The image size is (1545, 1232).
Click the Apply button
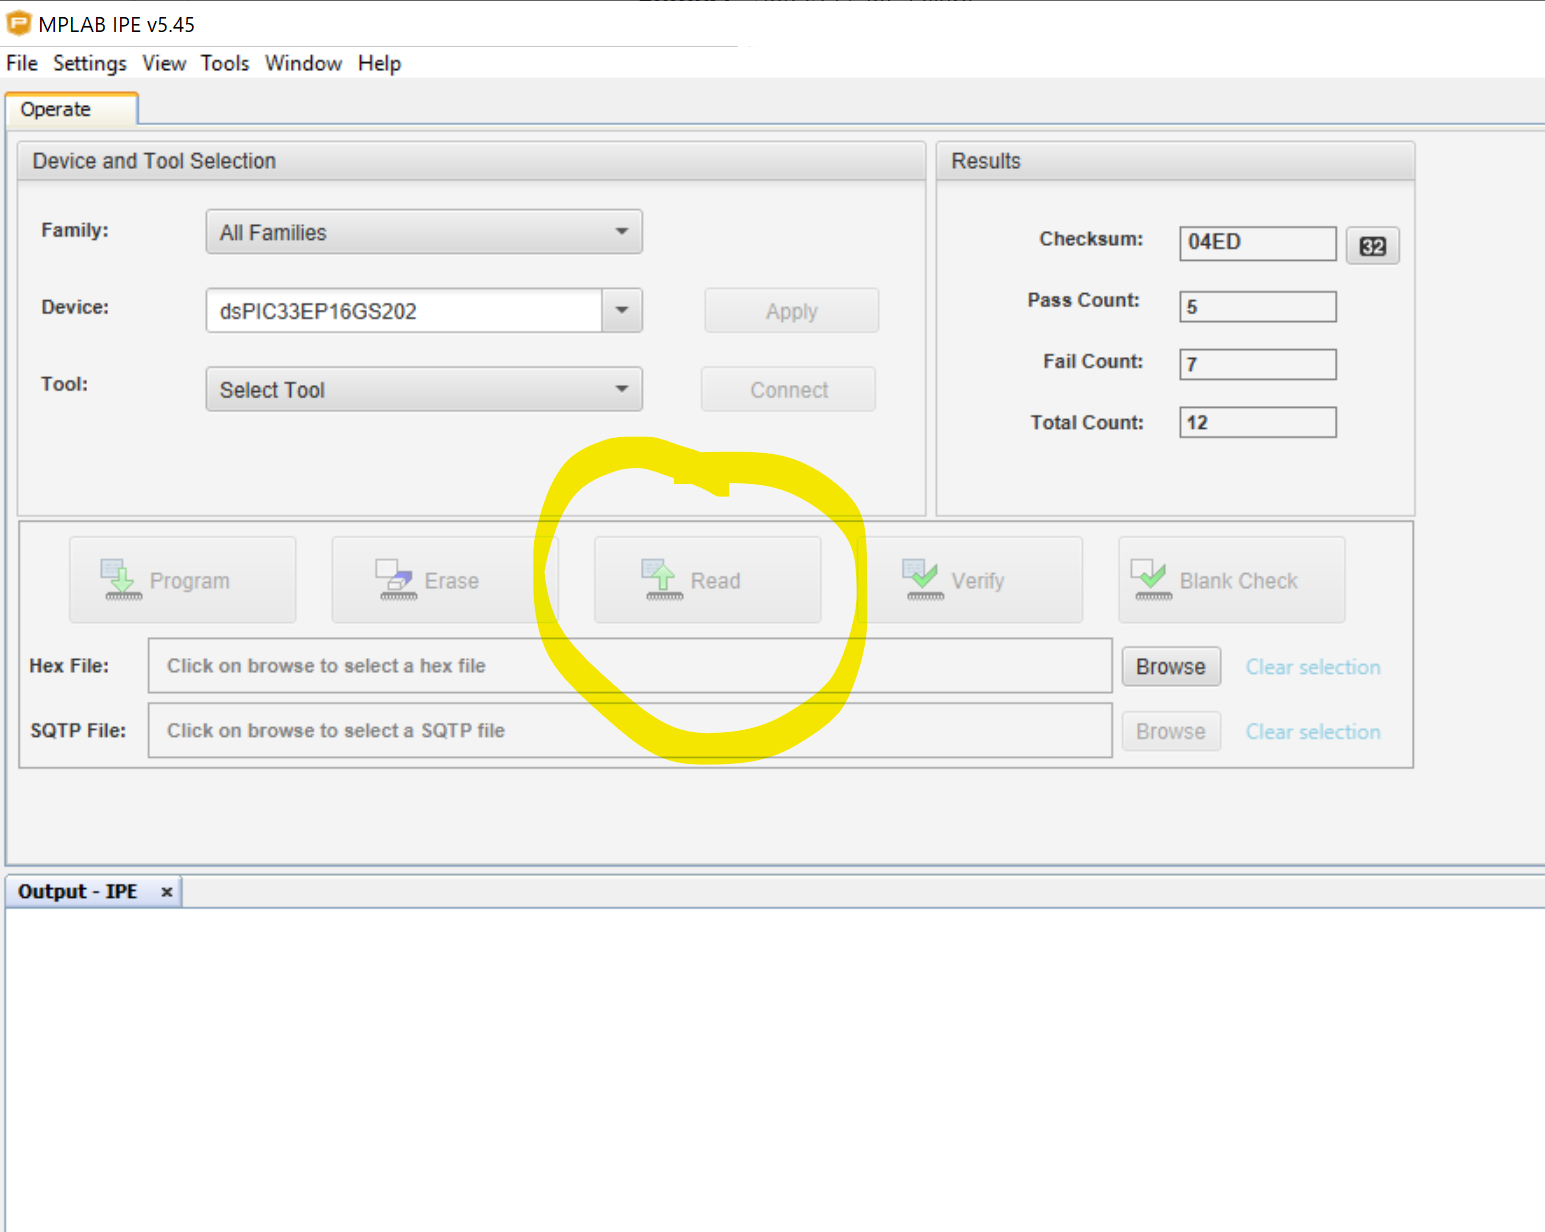pos(792,311)
